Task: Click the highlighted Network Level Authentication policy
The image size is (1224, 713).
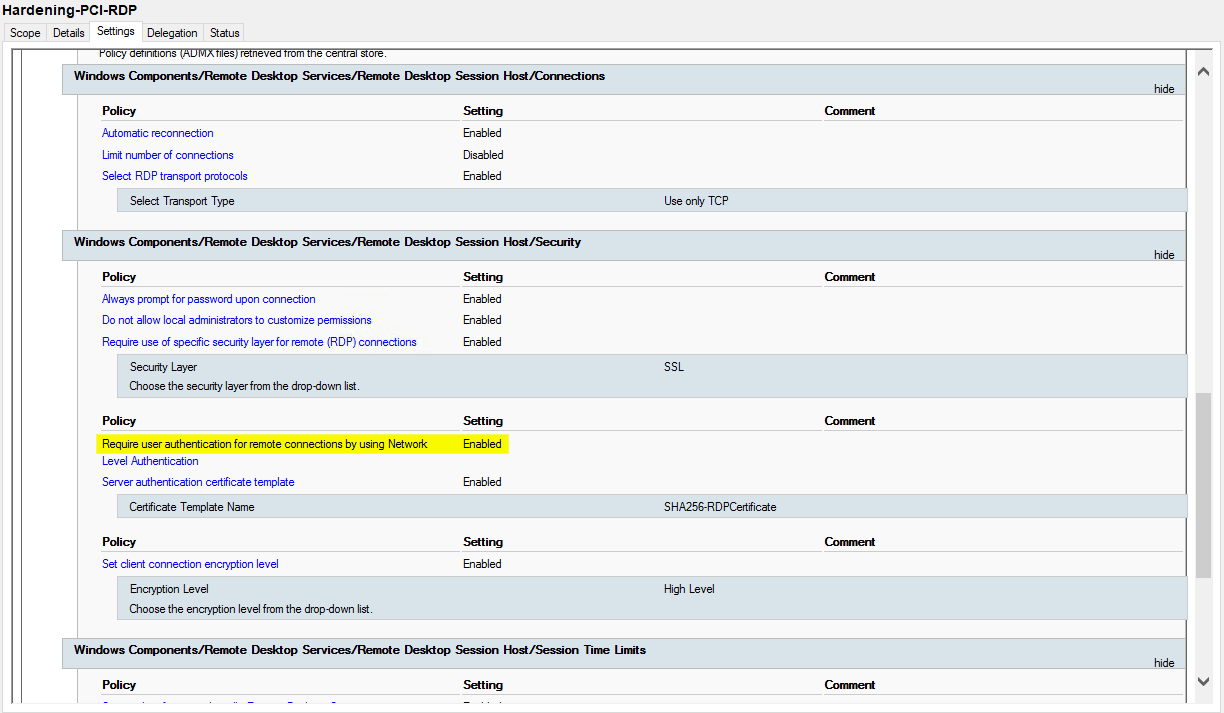Action: [264, 444]
